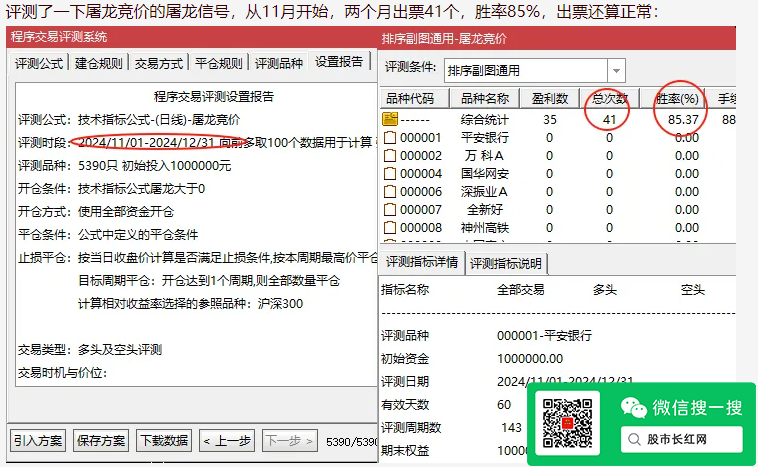Click the icon beside code 000001
The height and width of the screenshot is (467, 758).
[390, 138]
